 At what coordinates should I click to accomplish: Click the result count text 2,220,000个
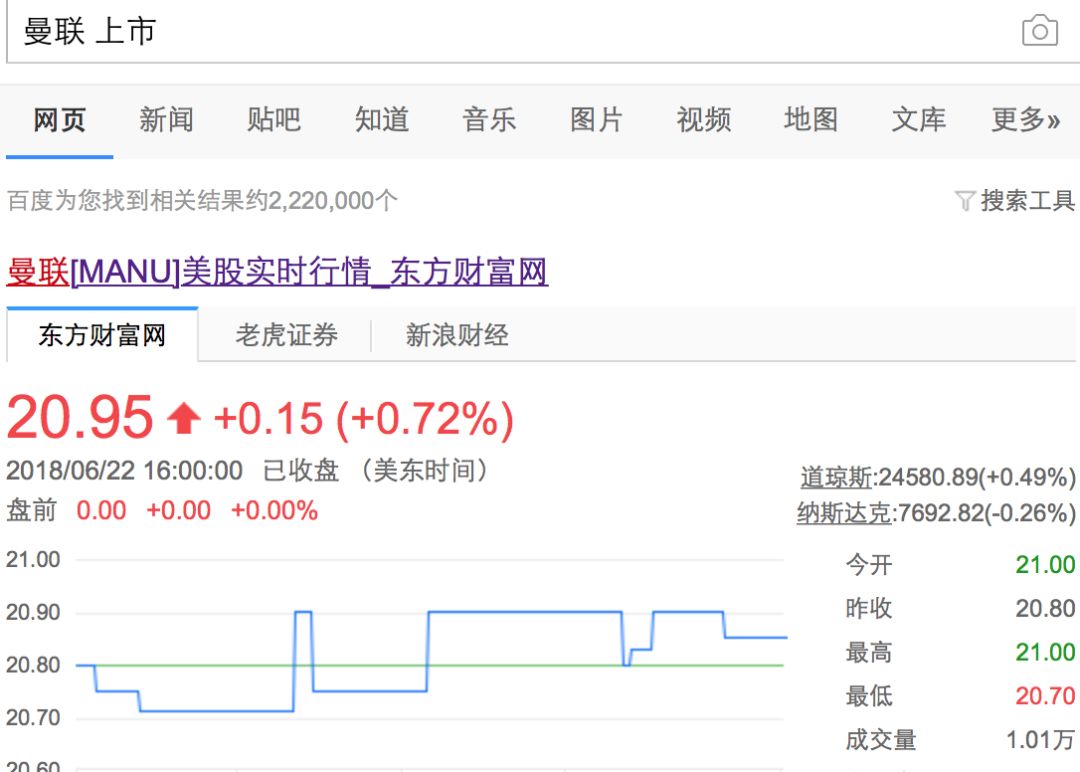332,201
